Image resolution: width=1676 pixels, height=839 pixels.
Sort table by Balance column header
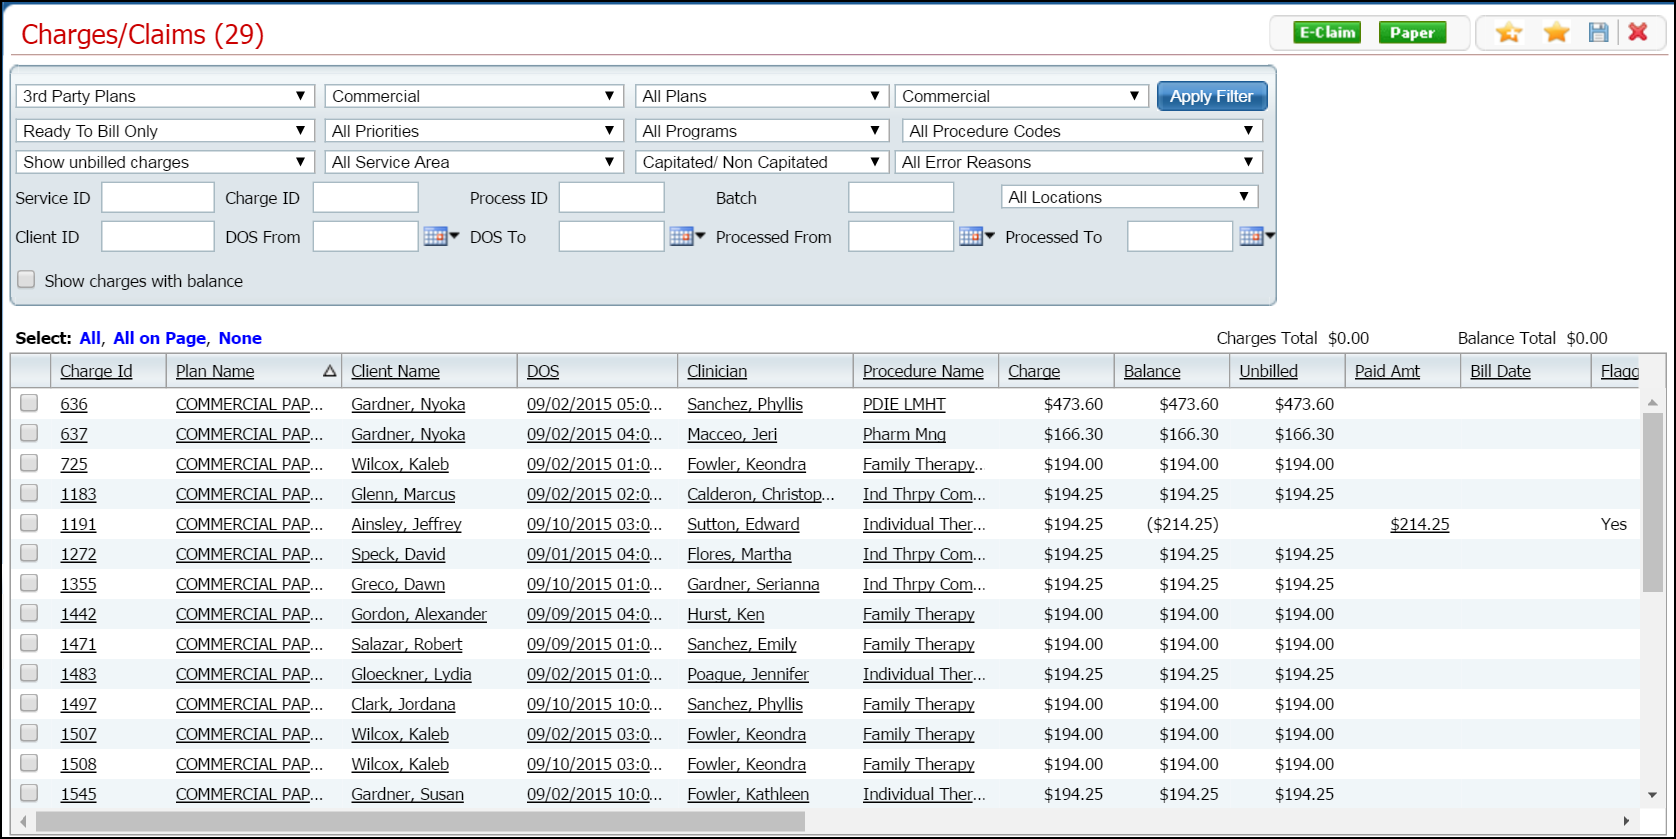pos(1152,372)
